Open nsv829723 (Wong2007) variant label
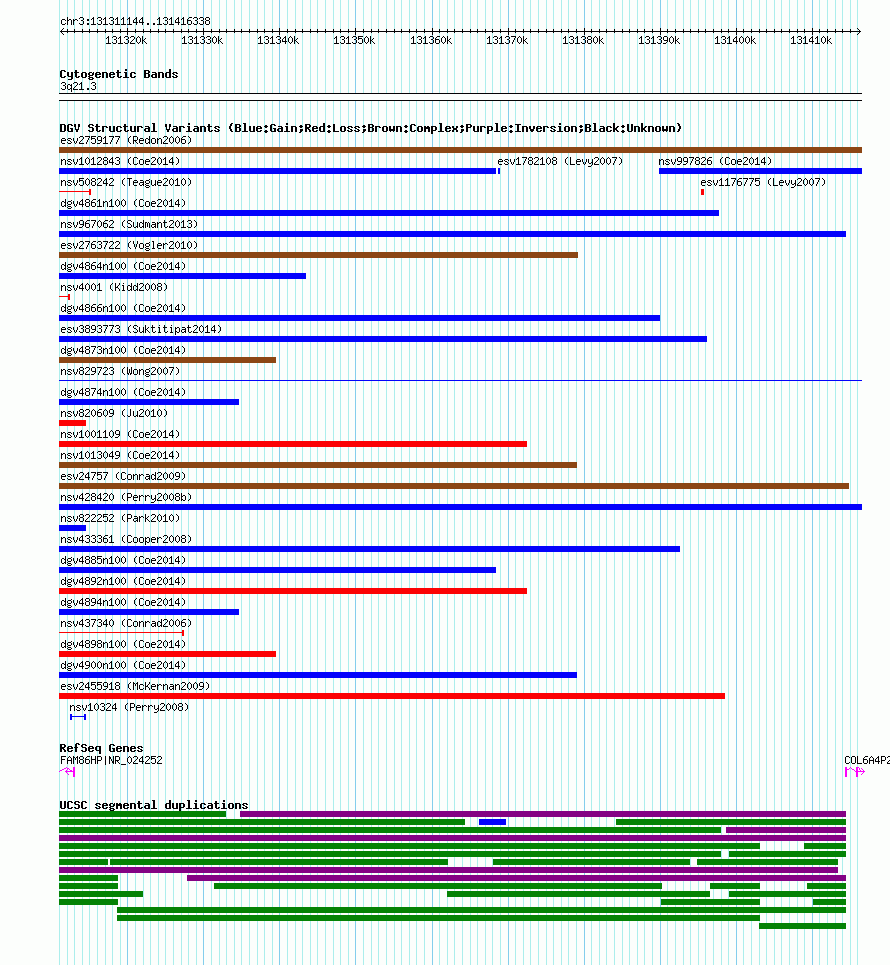This screenshot has width=890, height=965. pos(120,371)
